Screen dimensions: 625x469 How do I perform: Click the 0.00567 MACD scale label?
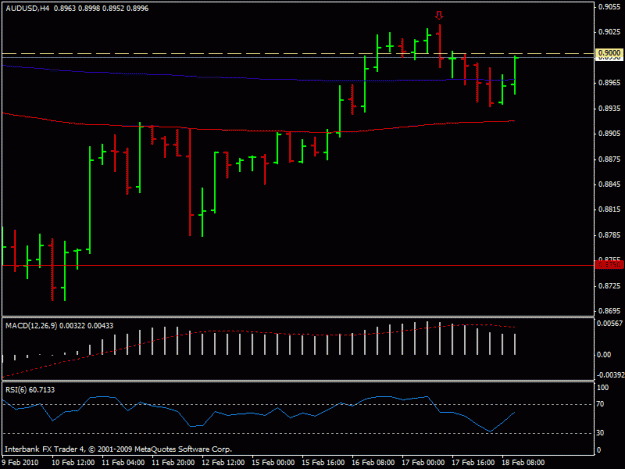tap(610, 324)
